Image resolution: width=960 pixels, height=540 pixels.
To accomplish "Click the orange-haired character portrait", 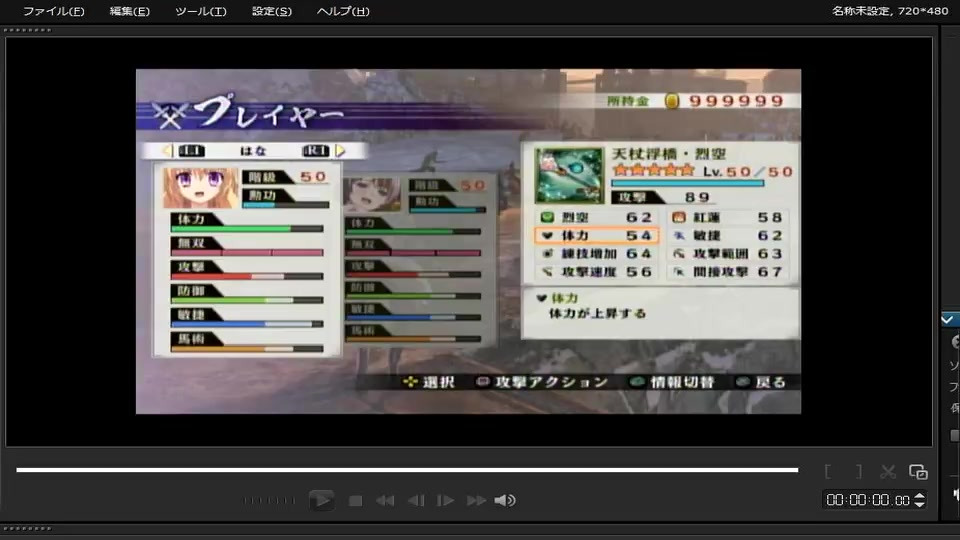I will pos(200,189).
